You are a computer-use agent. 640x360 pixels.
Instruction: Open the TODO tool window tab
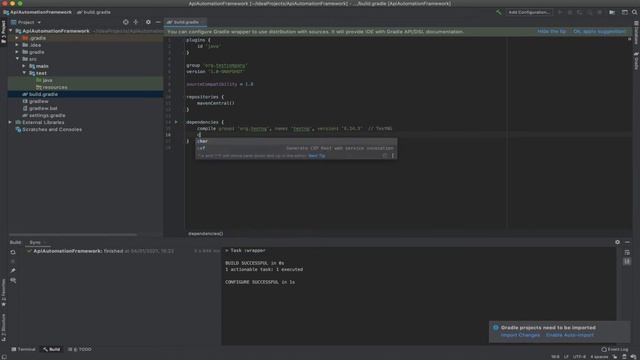[x=80, y=349]
